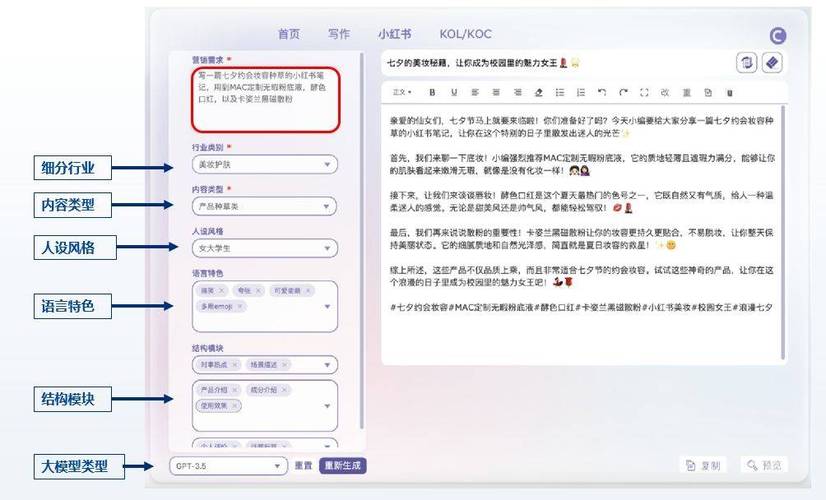Open the 内容类型 dropdown showing 产品种草类
Viewport: 826px width, 500px height.
coord(264,206)
